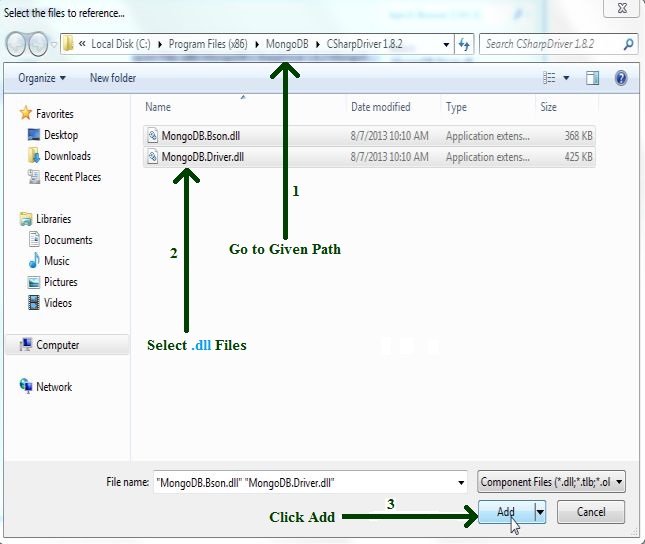Select CSharpDriver 1.8.2 in the breadcrumb

click(x=364, y=44)
